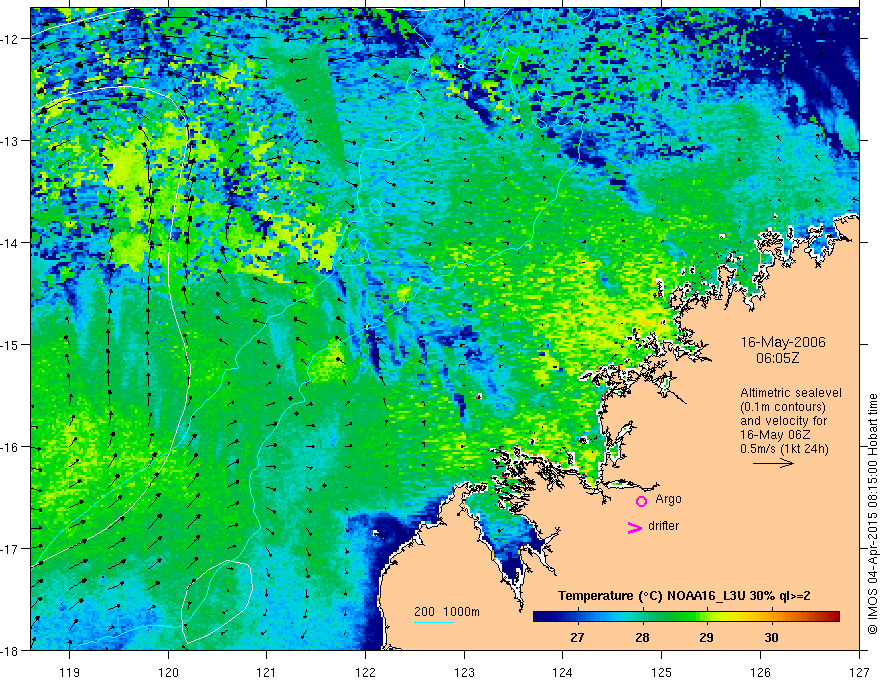The image size is (880, 680).
Task: Click the 'Argo' legend label
Action: pos(668,499)
